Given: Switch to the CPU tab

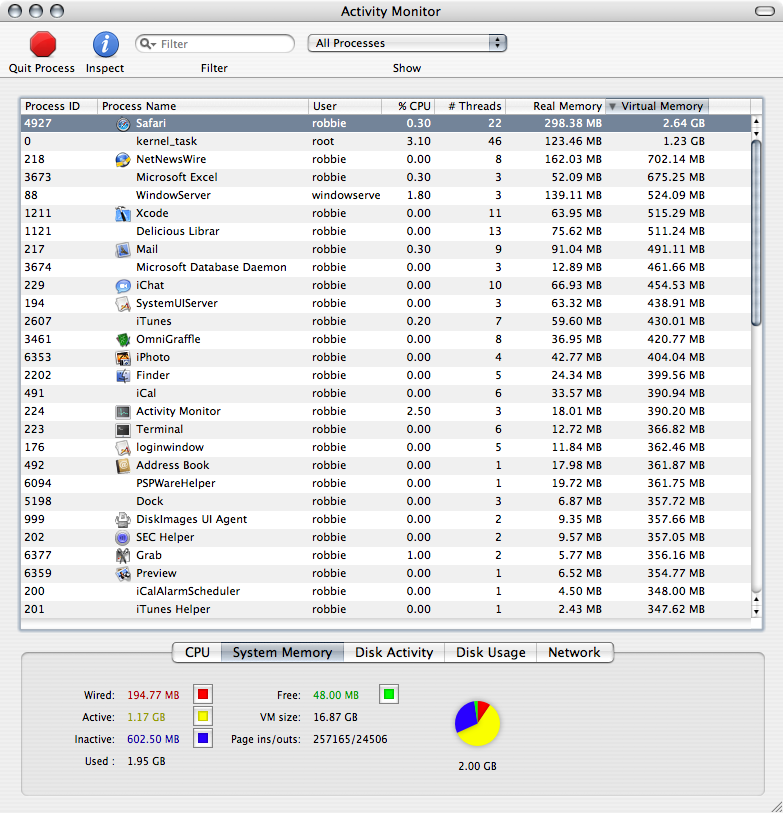Looking at the screenshot, I should coord(197,652).
